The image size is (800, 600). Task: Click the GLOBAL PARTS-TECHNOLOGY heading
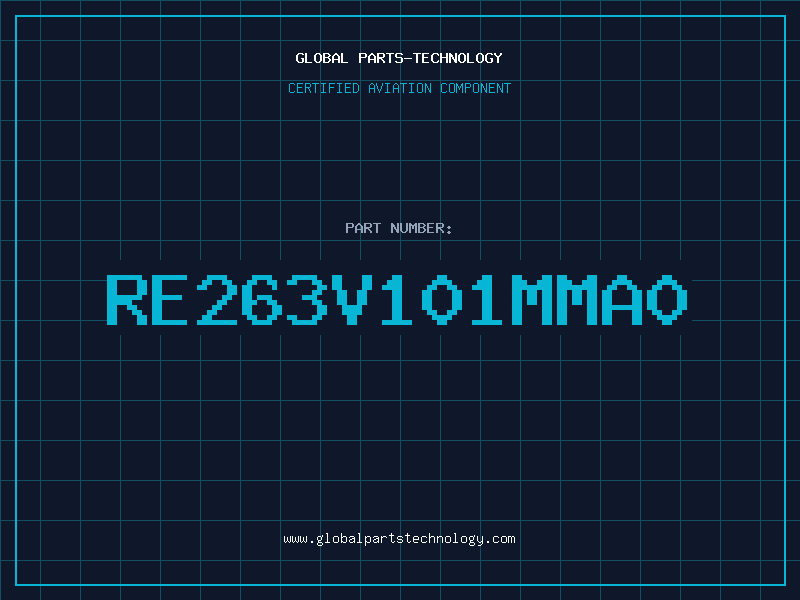(x=399, y=58)
